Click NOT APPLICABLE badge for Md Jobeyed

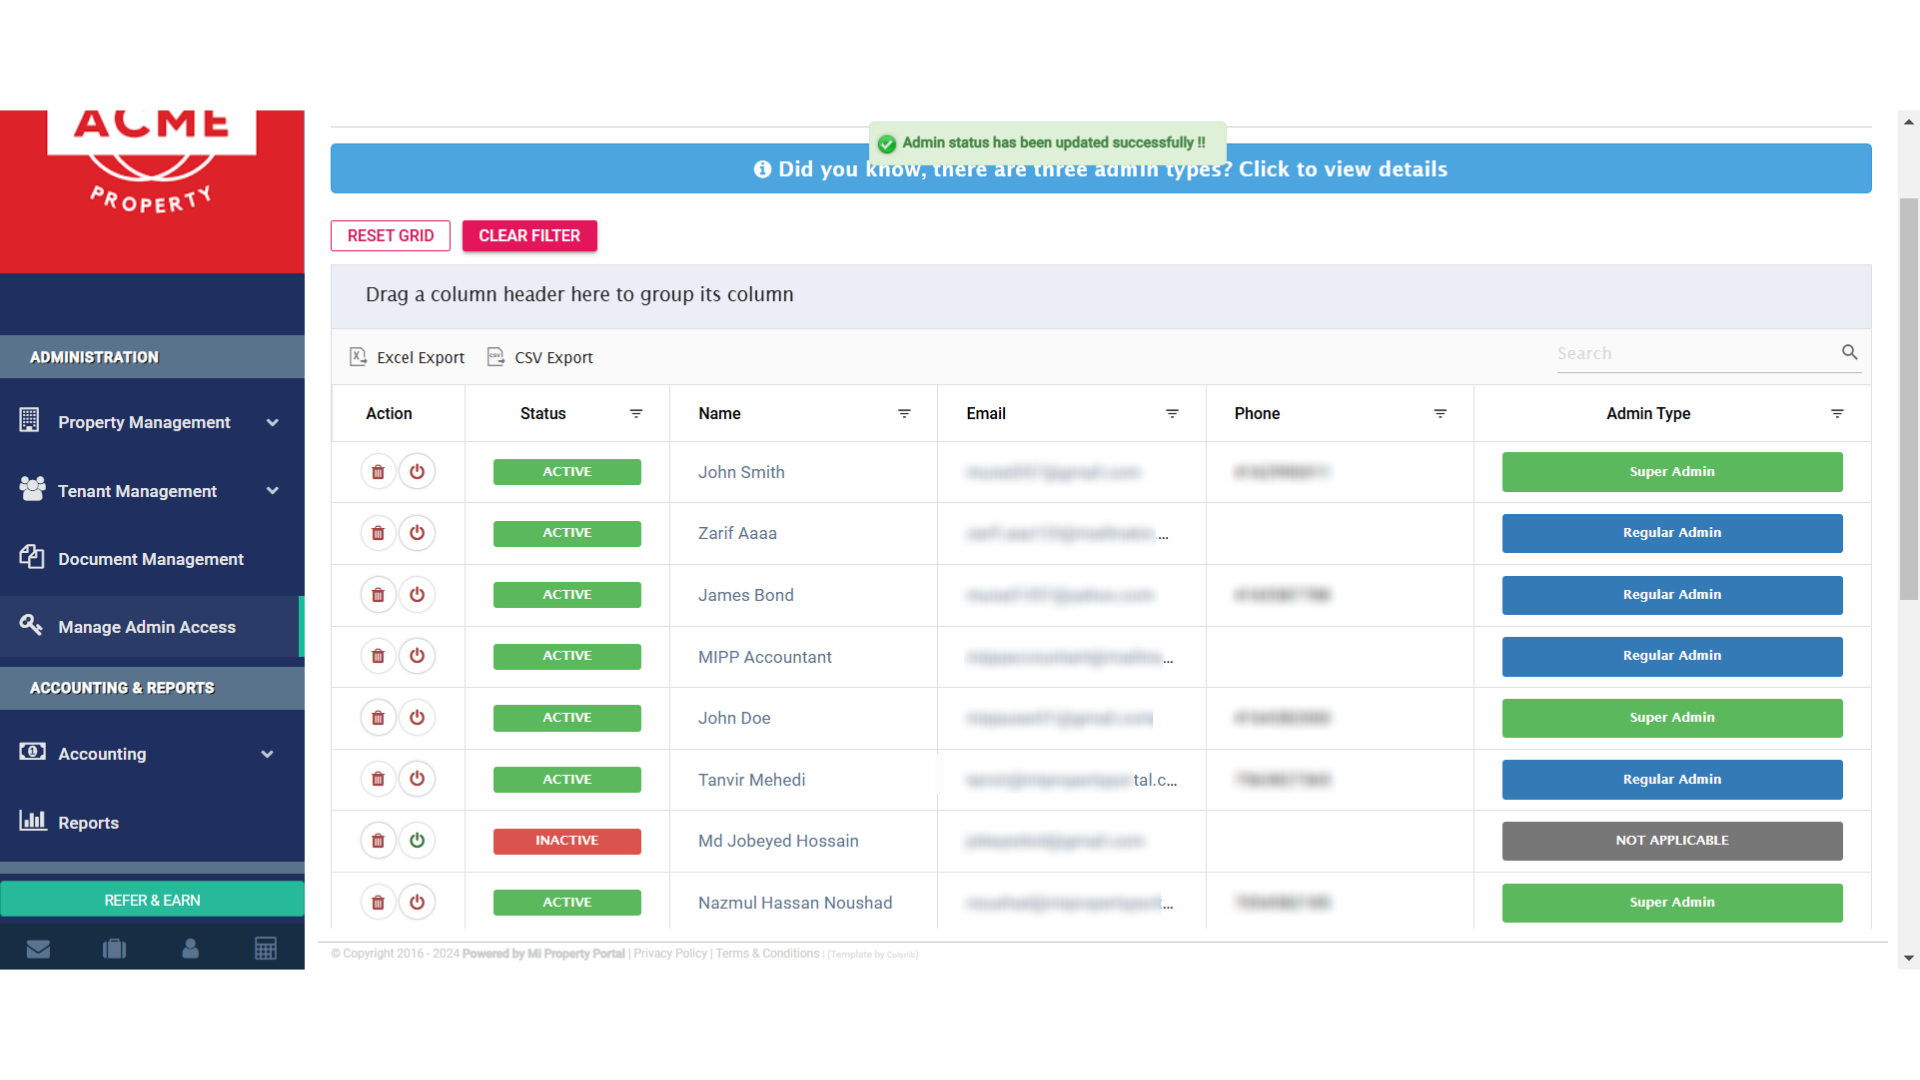coord(1672,841)
